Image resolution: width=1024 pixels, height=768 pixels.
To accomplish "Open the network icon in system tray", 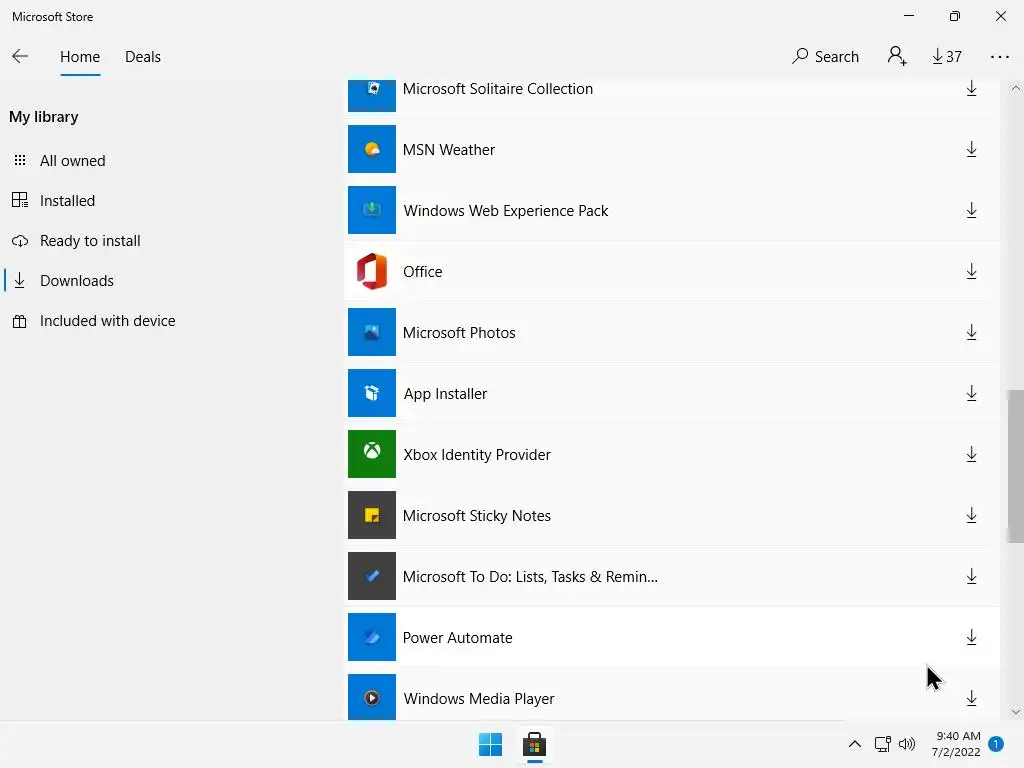I will click(x=882, y=744).
